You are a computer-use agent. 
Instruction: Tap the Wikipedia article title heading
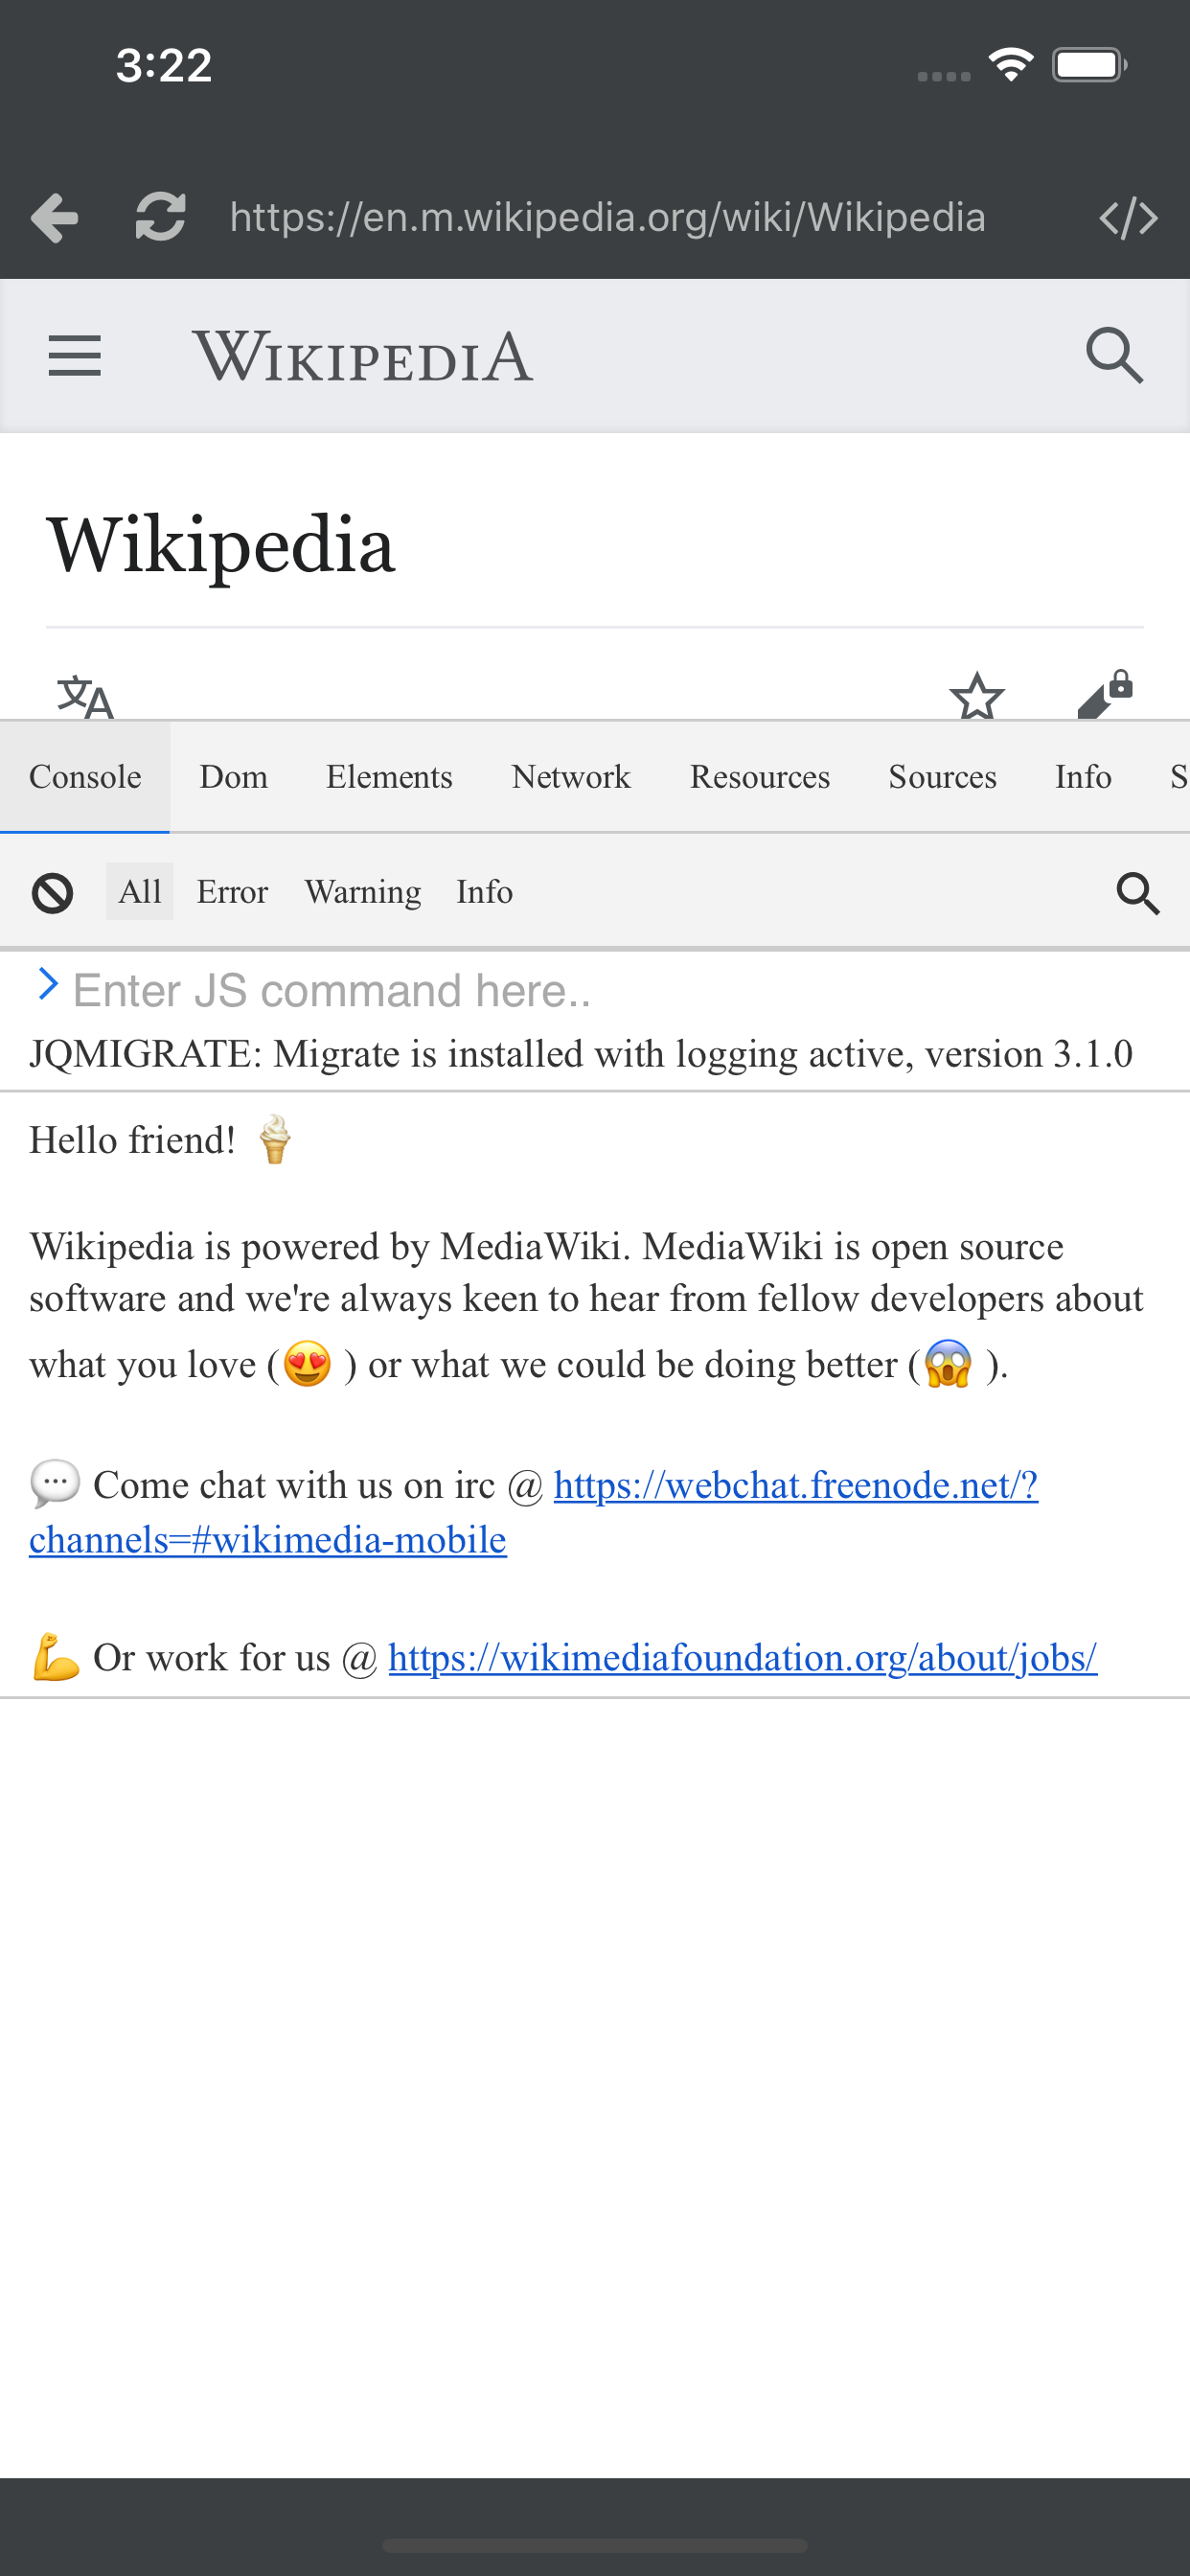click(x=221, y=545)
